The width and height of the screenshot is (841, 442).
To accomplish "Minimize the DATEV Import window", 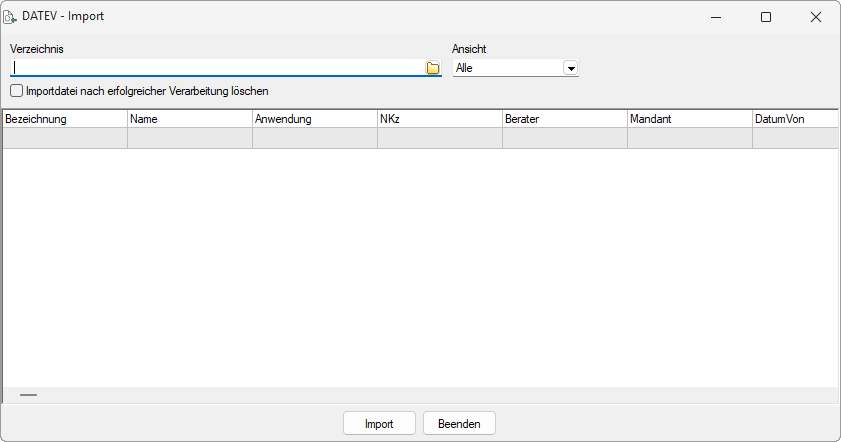I will (x=715, y=17).
